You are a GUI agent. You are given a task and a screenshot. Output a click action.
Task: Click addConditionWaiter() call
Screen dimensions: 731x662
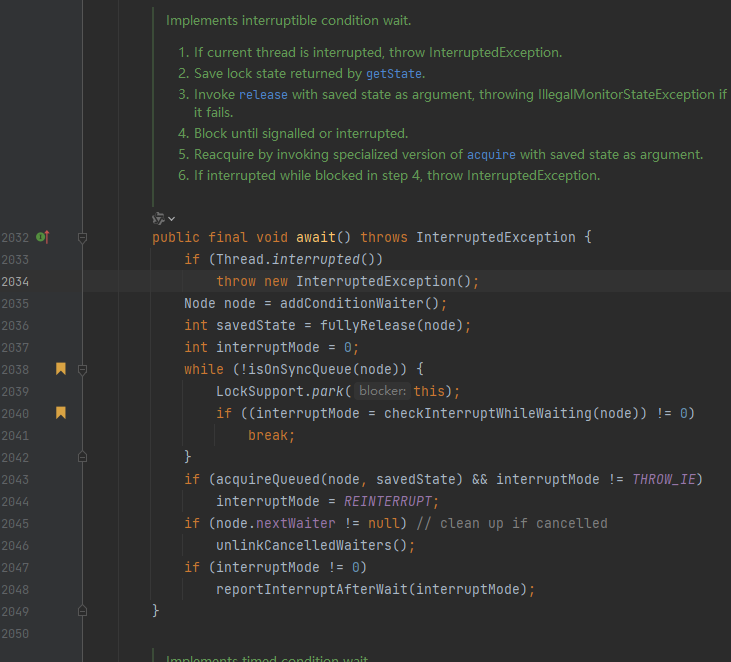point(359,303)
